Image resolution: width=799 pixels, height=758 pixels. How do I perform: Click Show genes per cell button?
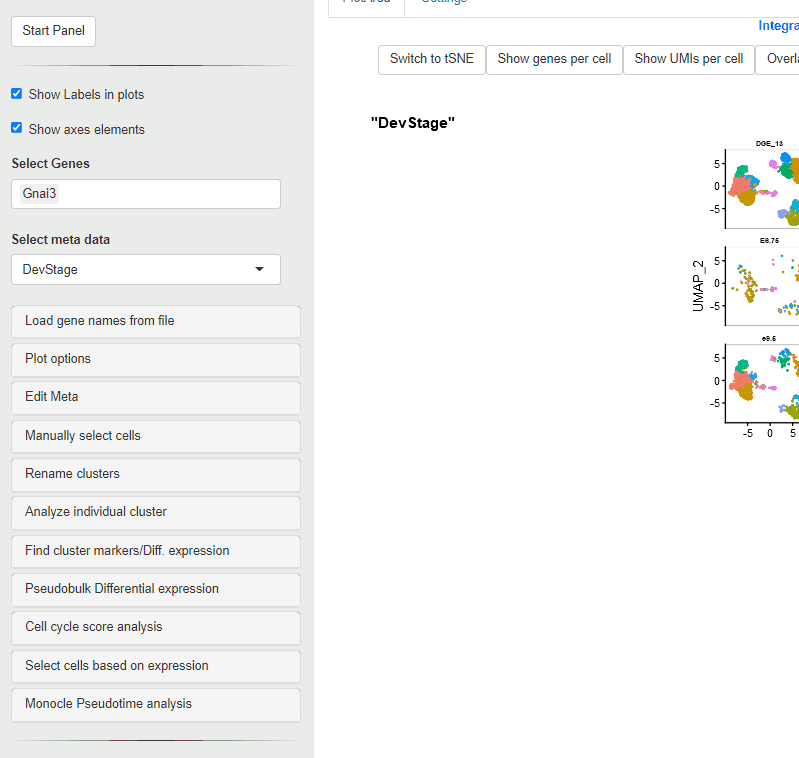click(x=554, y=59)
